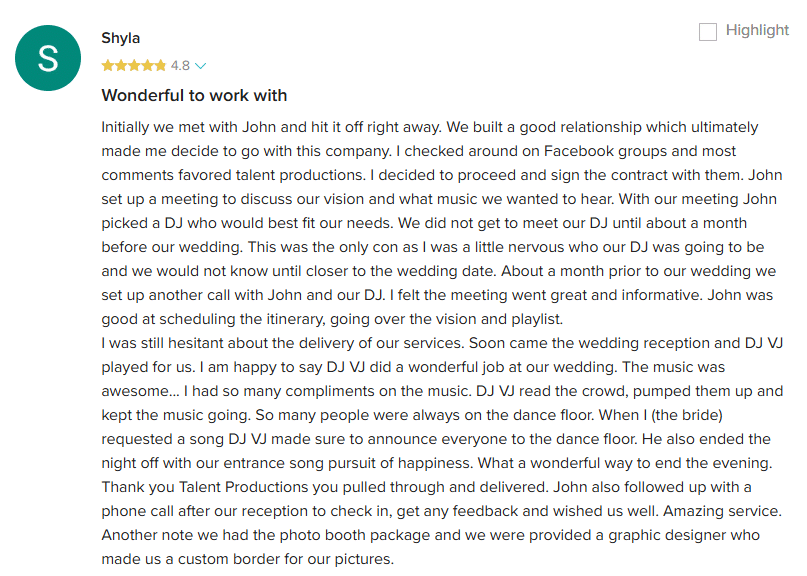Screen dimensions: 807x576
Task: Click the fourth gold star
Action: coord(147,65)
